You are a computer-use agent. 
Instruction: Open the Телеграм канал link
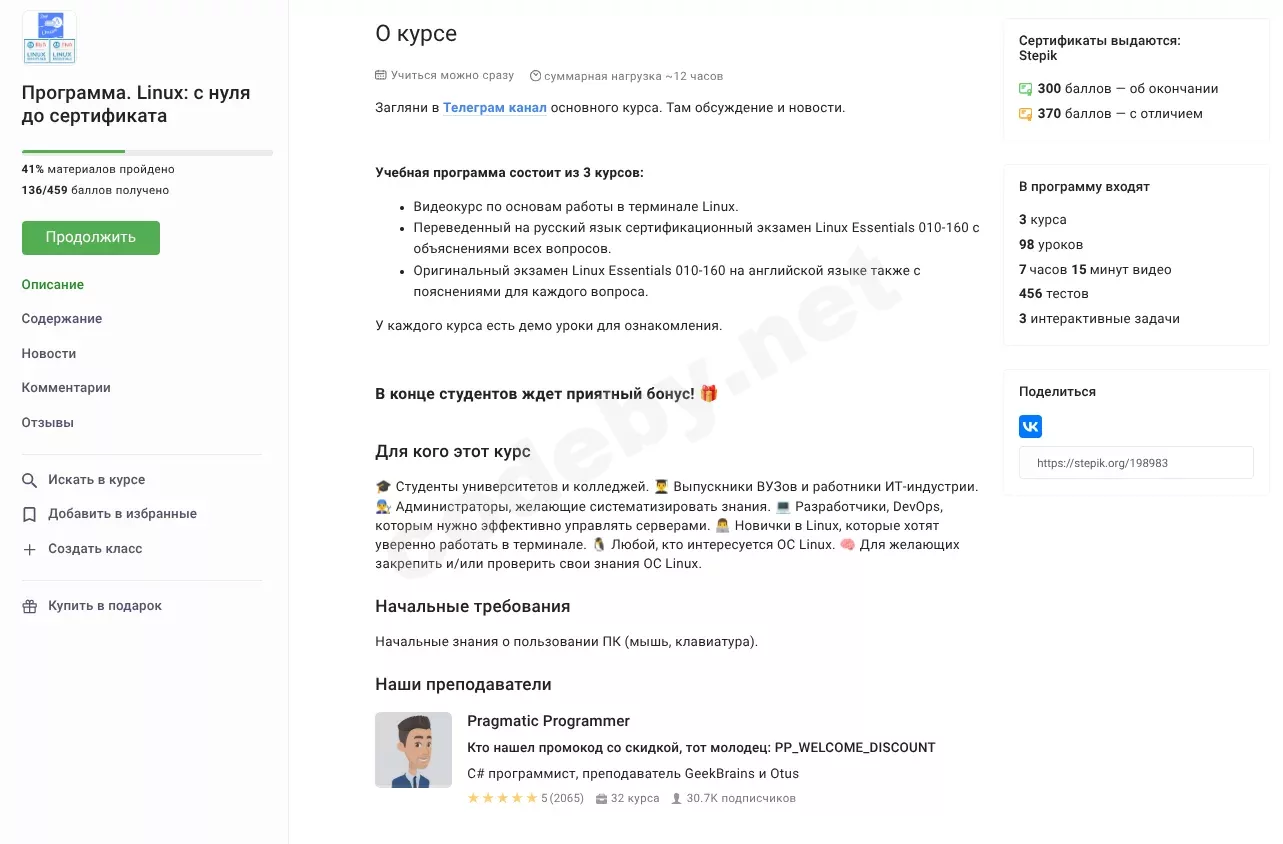(x=494, y=107)
